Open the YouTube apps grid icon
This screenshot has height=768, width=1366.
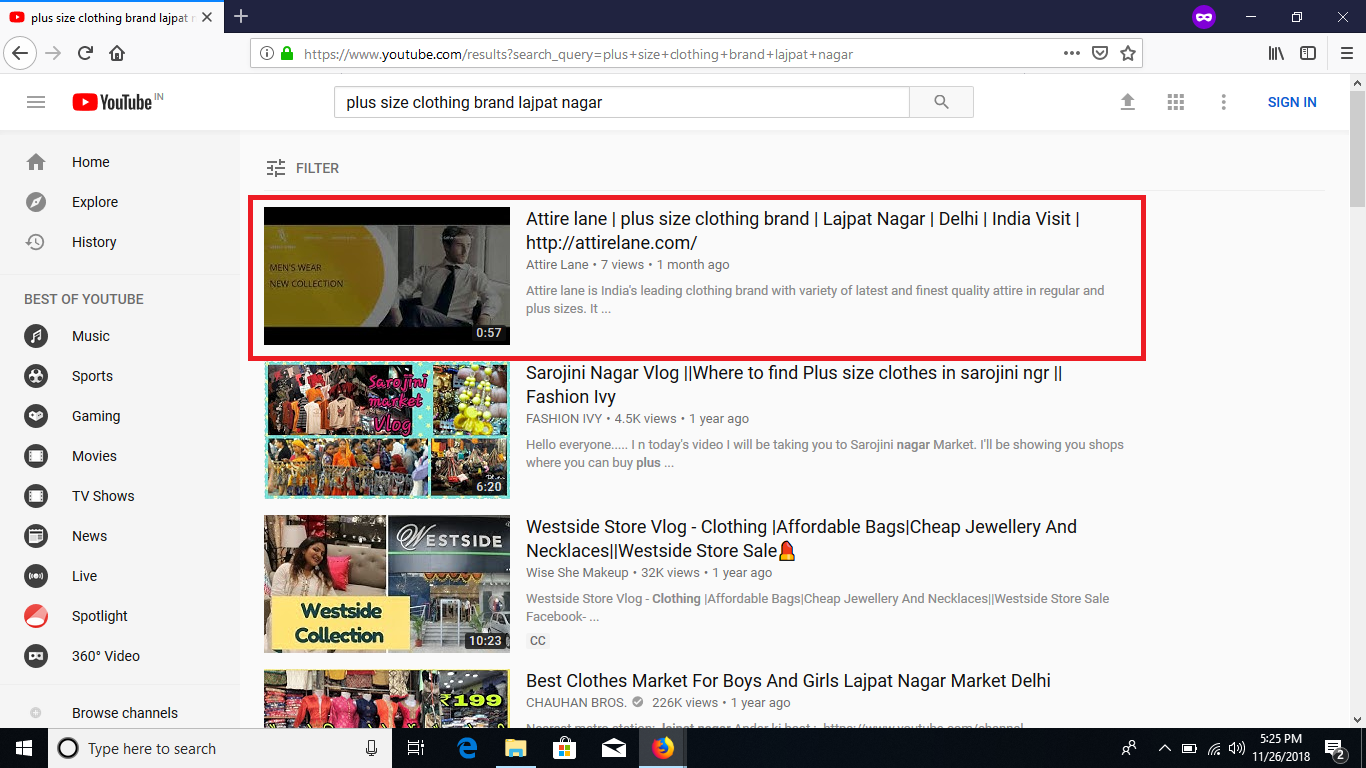1175,102
